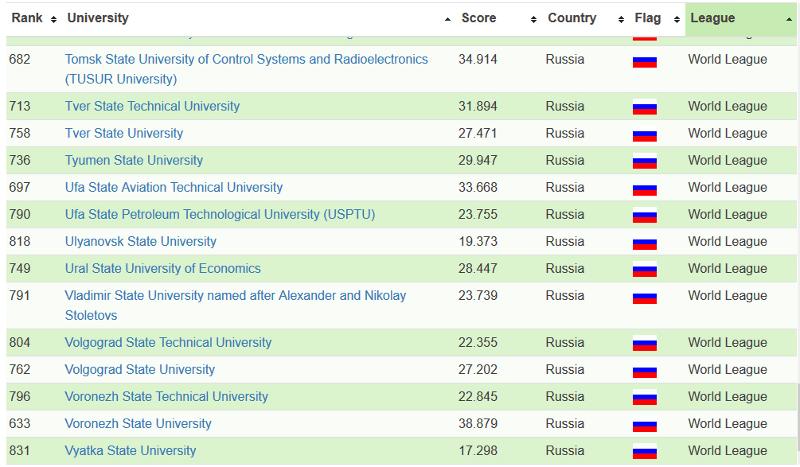
Task: Click the flag in the Ural State University of Economics row
Action: pos(644,270)
